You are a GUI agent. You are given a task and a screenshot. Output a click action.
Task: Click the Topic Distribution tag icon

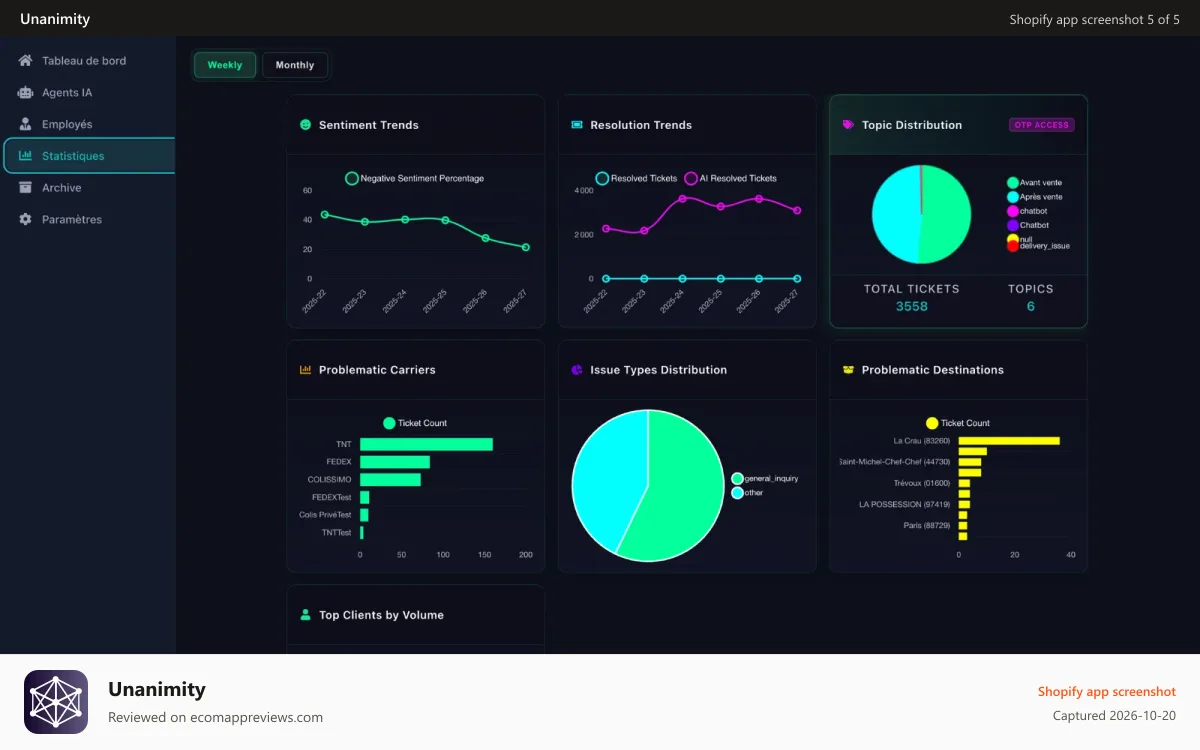849,125
